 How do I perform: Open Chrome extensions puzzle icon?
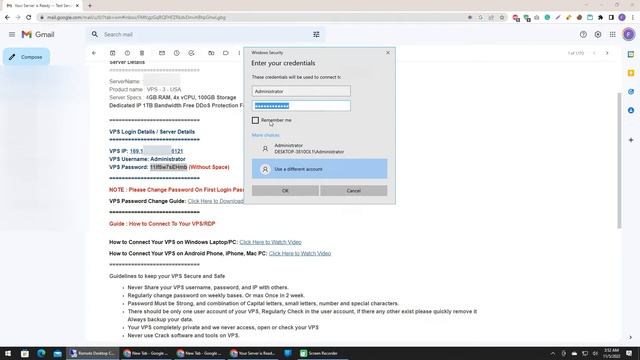click(600, 18)
